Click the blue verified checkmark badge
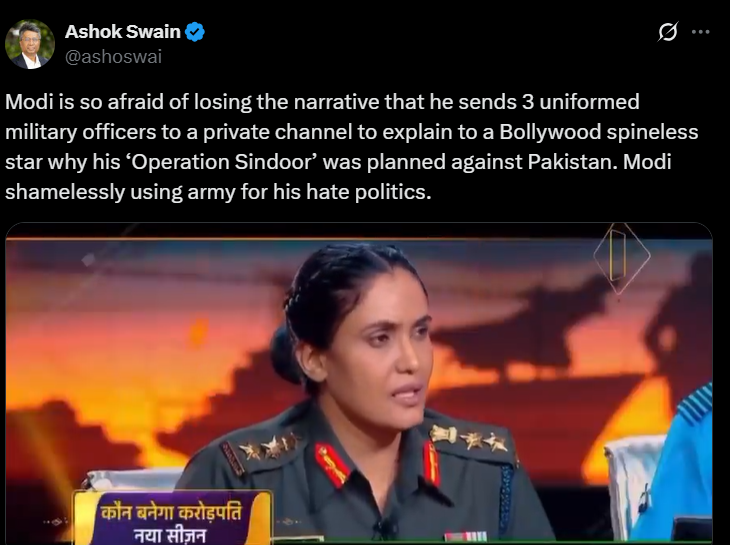Screen dimensions: 730x545 195,32
